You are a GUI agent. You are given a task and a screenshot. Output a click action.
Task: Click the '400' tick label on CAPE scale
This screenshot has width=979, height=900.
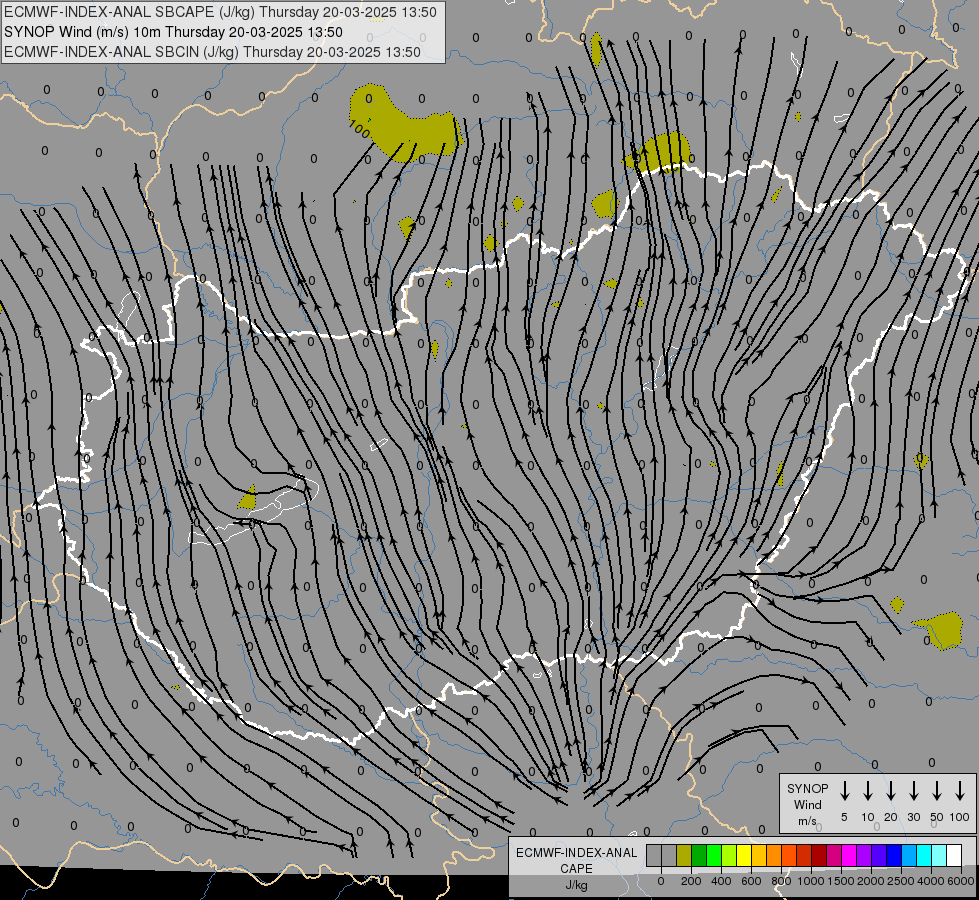(x=721, y=881)
